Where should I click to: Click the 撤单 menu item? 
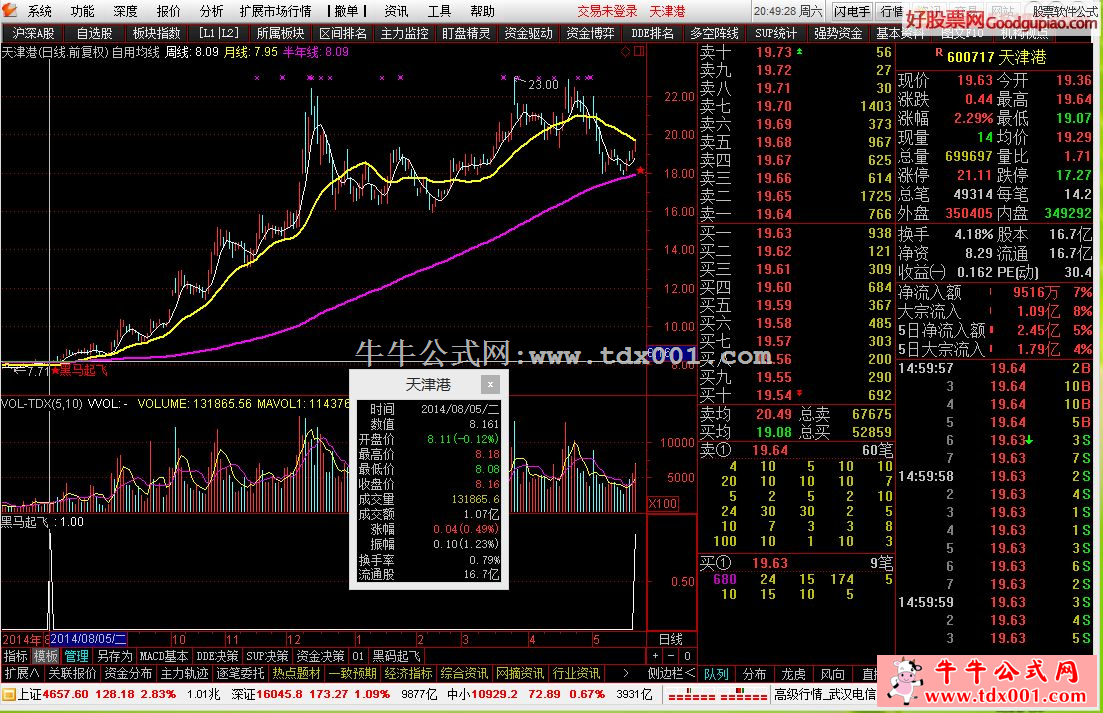tap(347, 11)
